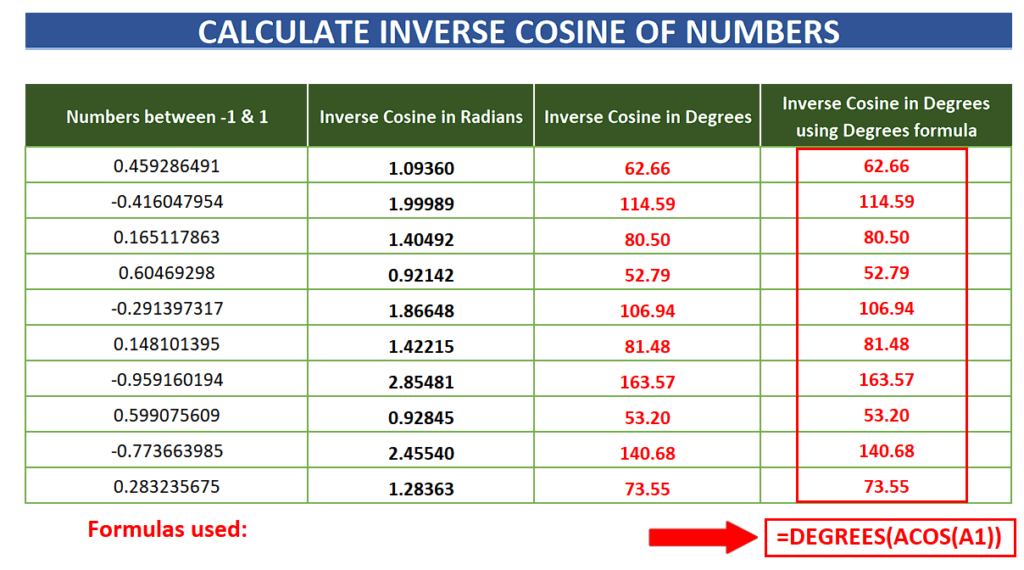Click 106.94 in the using Degrees formula column
This screenshot has width=1024, height=570.
(886, 308)
